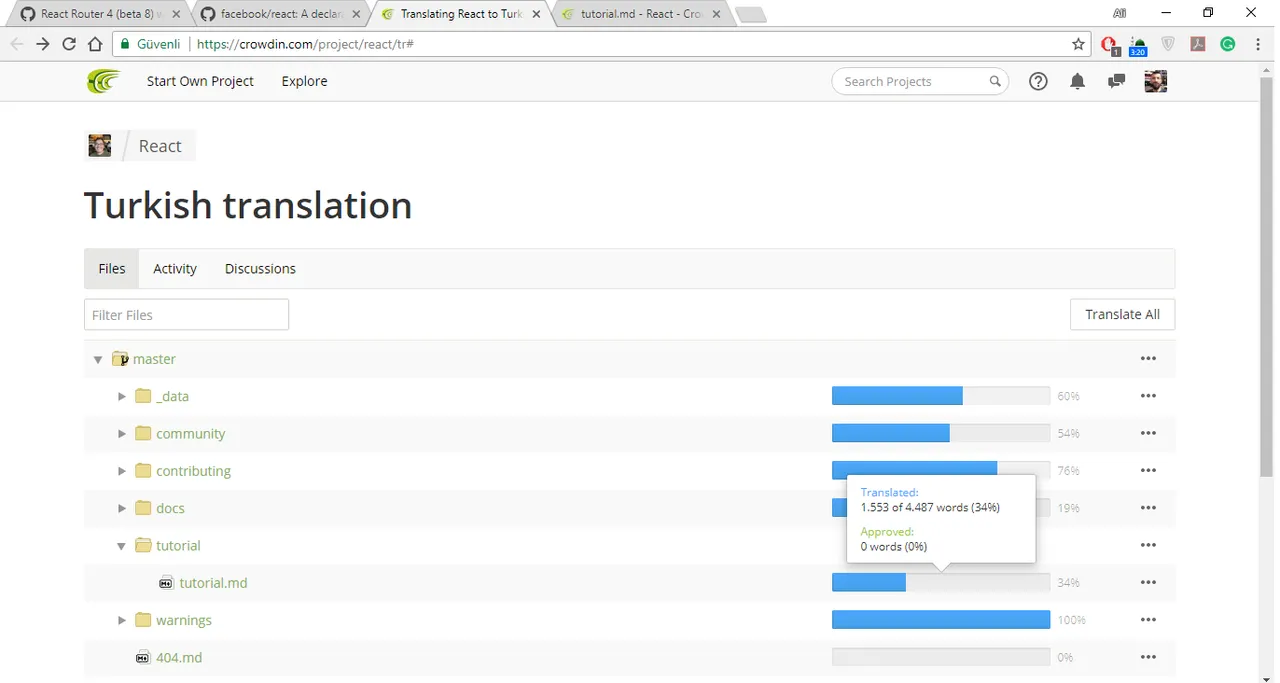The image size is (1280, 683).
Task: Open the more options dots for 404.md
Action: [x=1148, y=657]
